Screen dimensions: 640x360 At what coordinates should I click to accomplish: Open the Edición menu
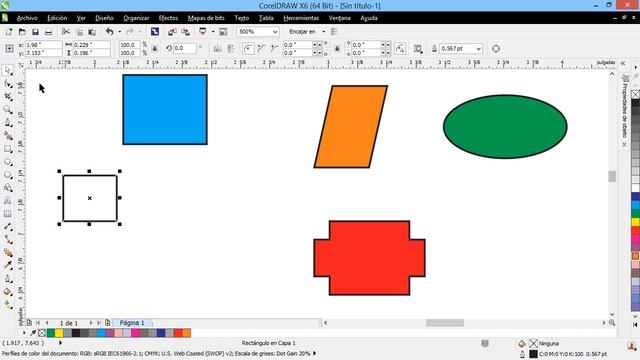(x=57, y=18)
